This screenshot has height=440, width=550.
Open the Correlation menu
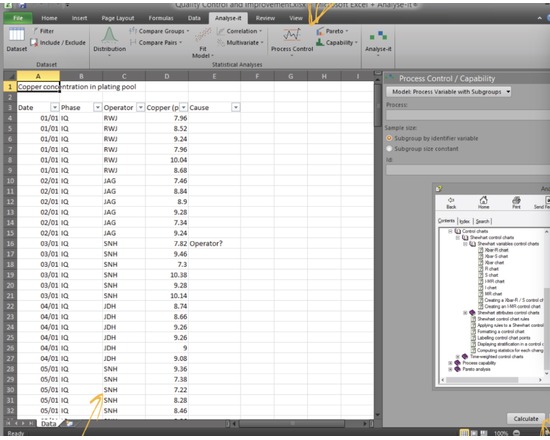coord(240,31)
